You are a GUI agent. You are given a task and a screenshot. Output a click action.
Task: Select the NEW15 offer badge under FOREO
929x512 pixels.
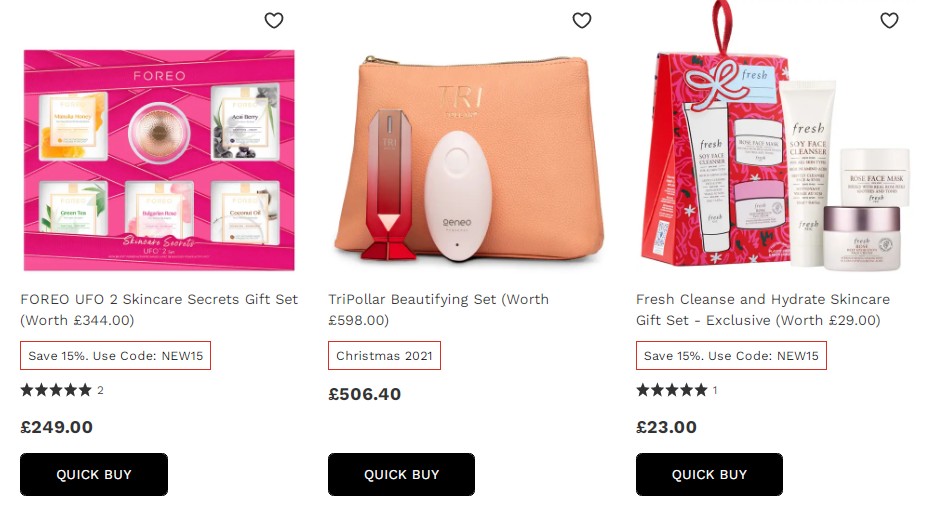pyautogui.click(x=116, y=356)
